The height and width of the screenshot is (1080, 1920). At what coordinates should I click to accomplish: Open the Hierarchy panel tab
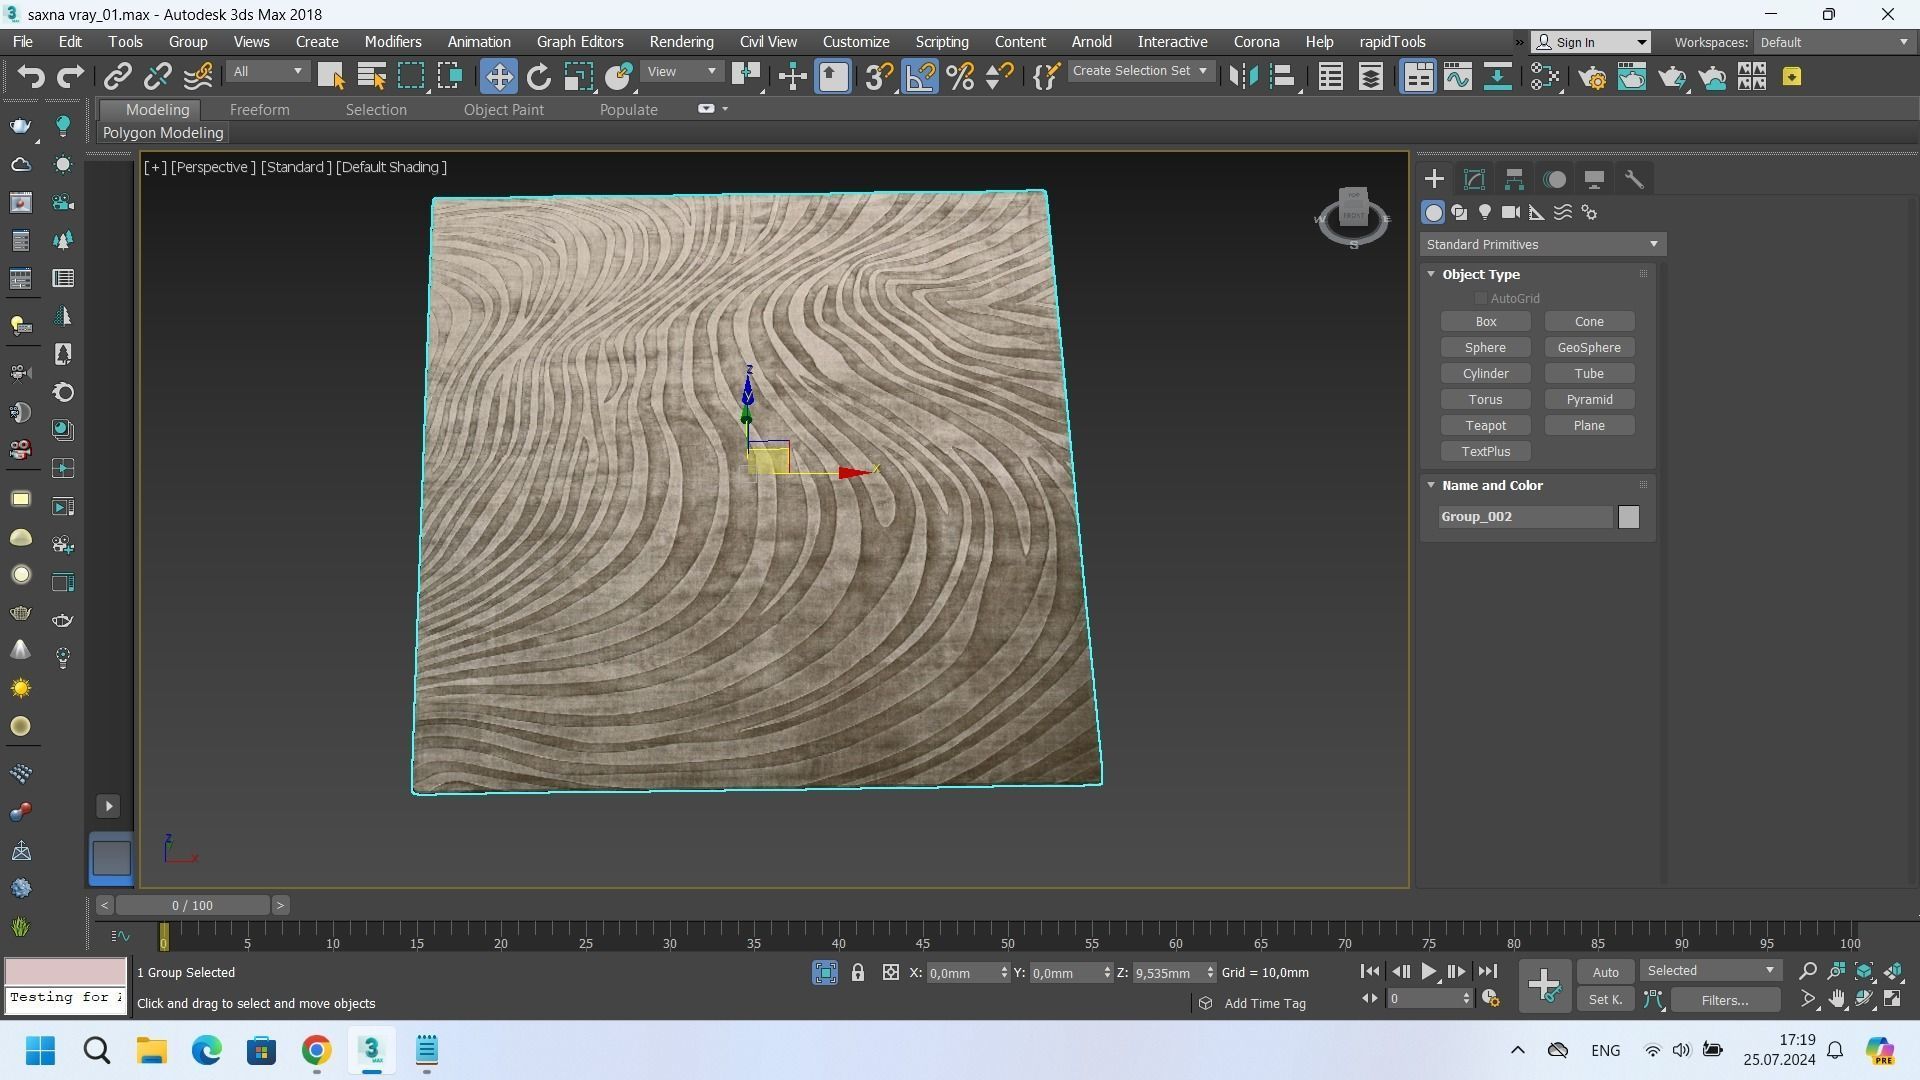(1514, 180)
